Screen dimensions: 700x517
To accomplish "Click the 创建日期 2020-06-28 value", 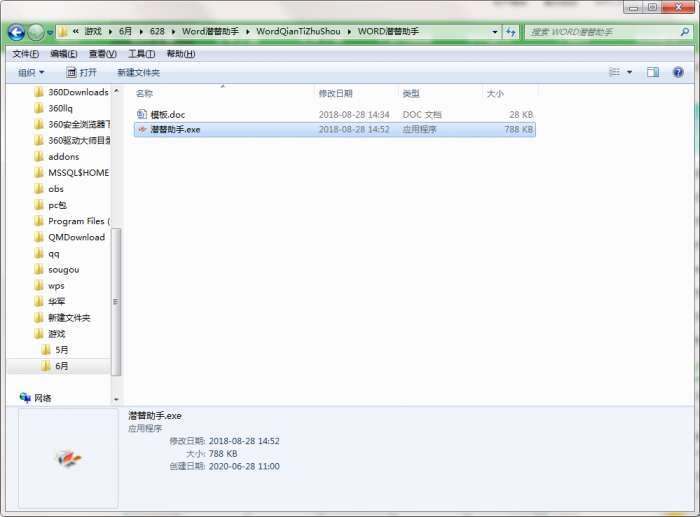I will [244, 467].
